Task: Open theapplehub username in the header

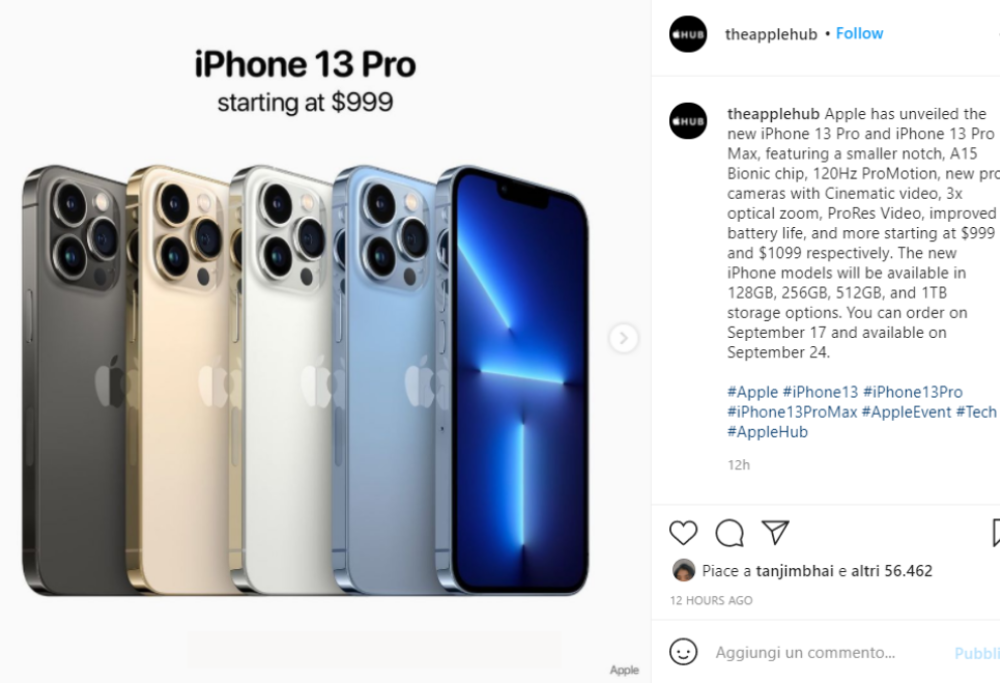Action: tap(771, 34)
